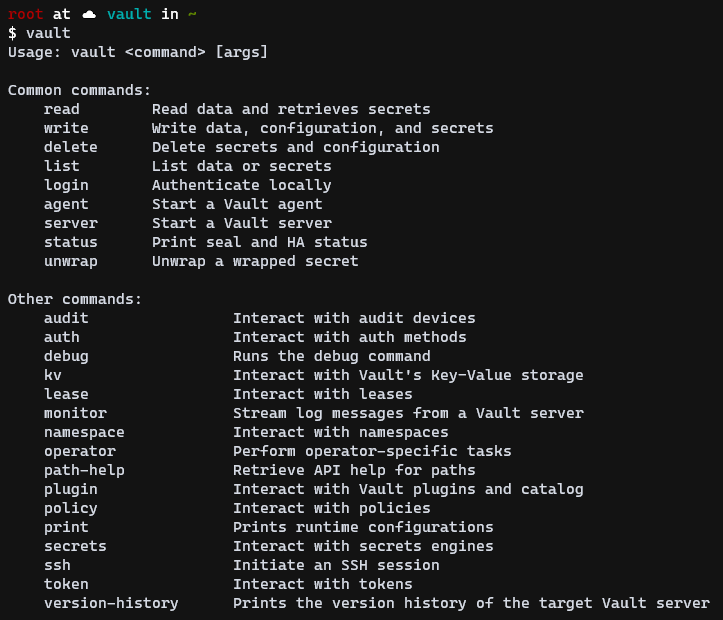Click the 'kv' command name
Screen dimensions: 723x620
tap(53, 375)
